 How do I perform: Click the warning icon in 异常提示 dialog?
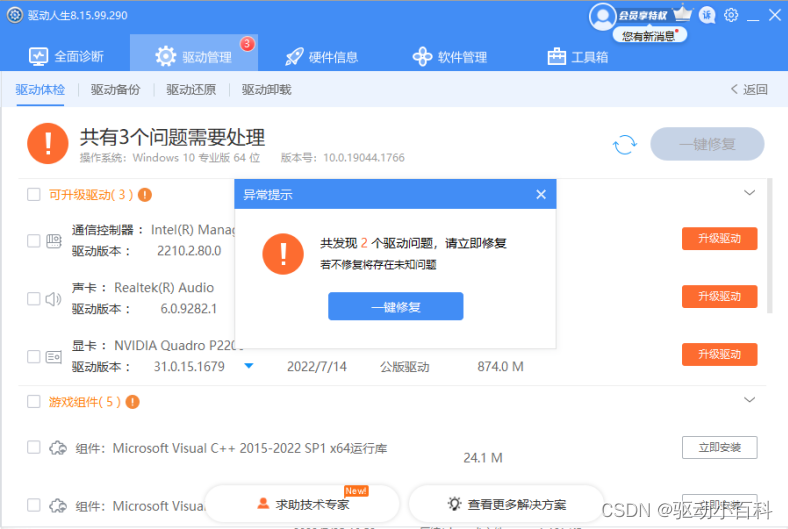point(283,254)
